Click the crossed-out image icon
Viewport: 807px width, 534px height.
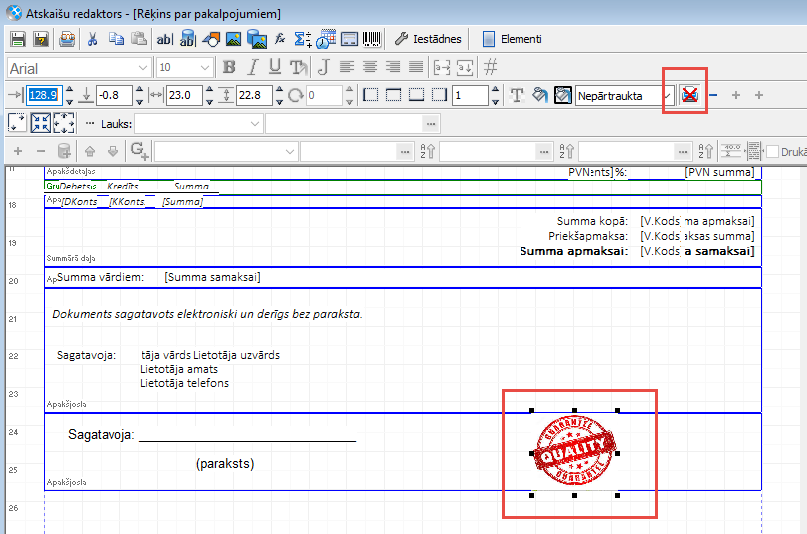689,95
